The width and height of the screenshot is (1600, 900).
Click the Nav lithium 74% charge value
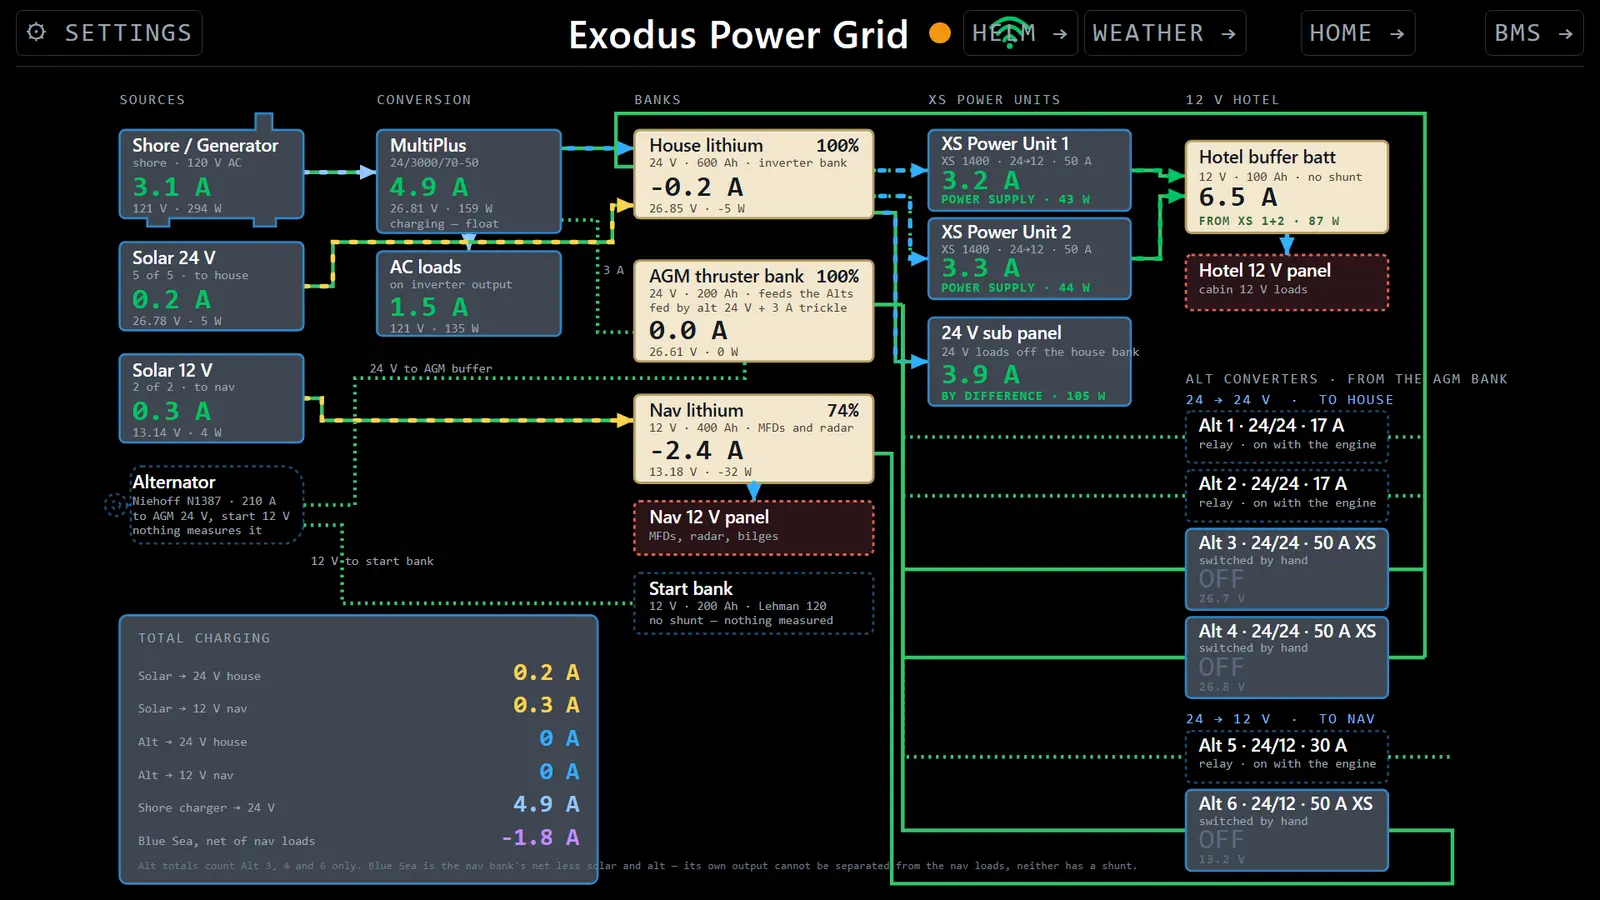click(x=842, y=411)
